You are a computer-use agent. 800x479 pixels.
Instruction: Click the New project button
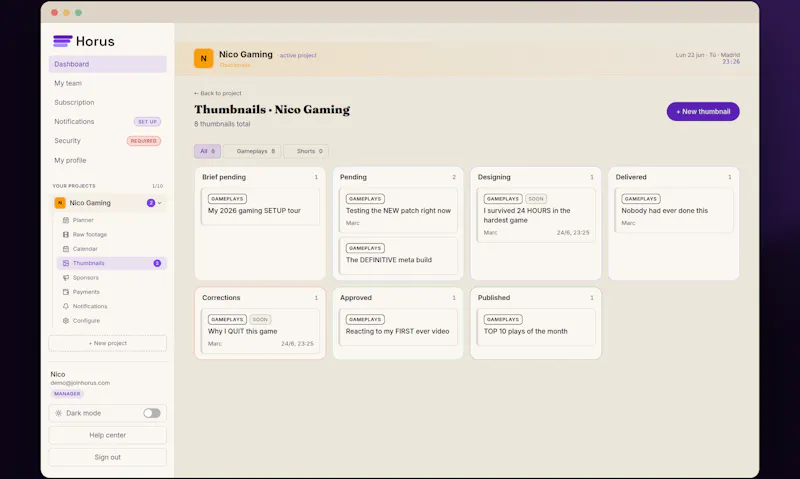click(x=108, y=343)
